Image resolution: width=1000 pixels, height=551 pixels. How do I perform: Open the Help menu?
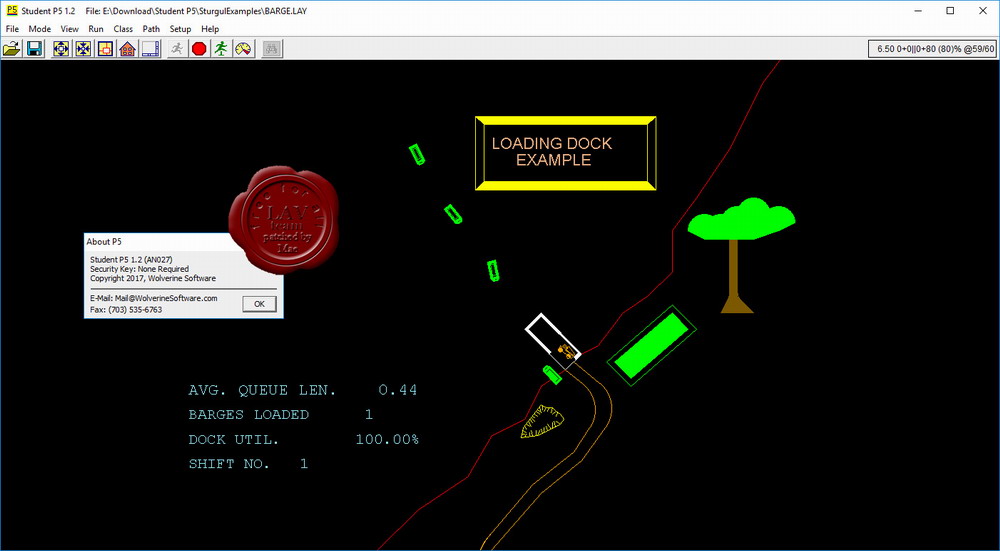(x=210, y=29)
